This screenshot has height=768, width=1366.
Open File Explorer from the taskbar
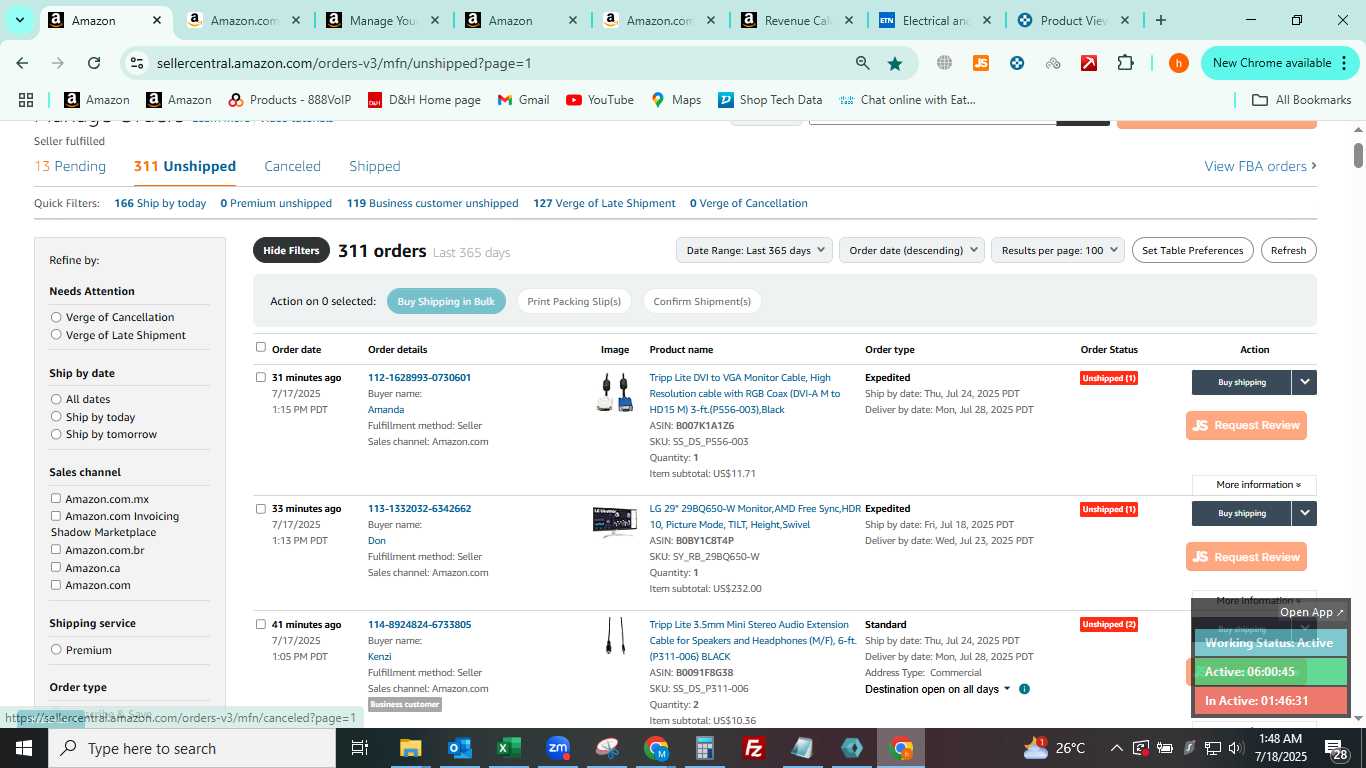411,748
